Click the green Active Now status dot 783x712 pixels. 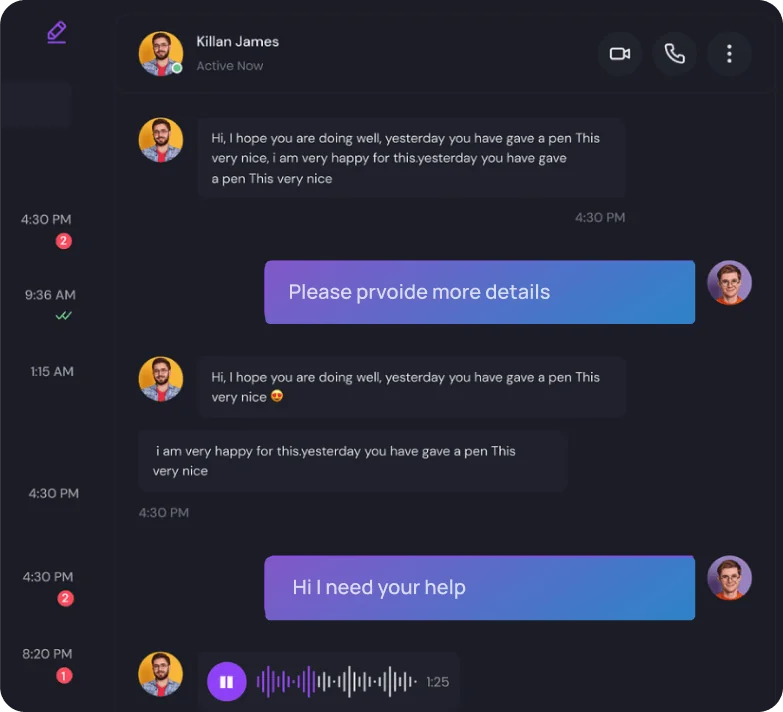pyautogui.click(x=177, y=68)
